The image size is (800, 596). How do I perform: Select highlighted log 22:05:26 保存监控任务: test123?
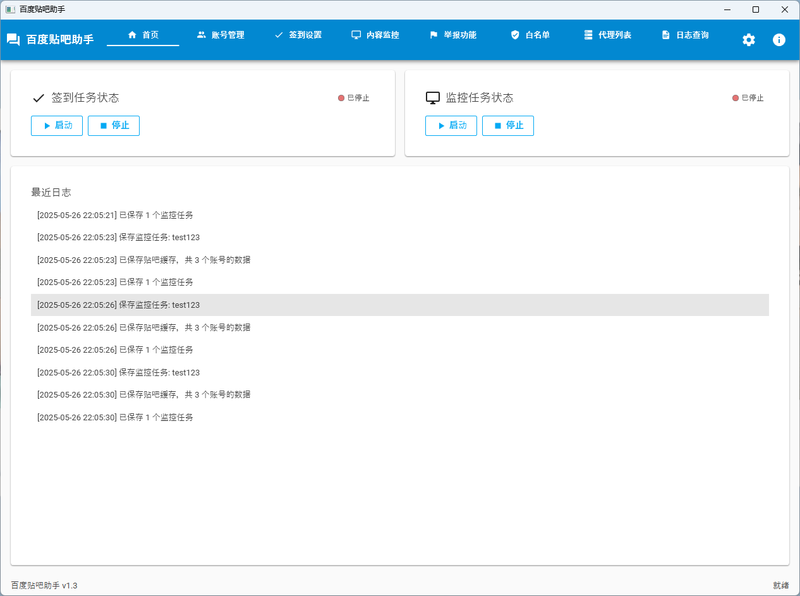400,305
